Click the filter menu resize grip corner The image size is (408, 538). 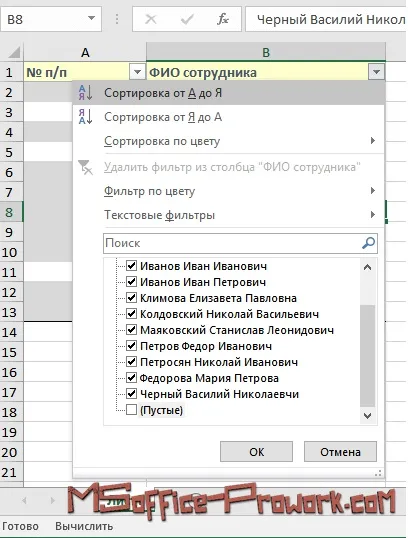click(378, 473)
